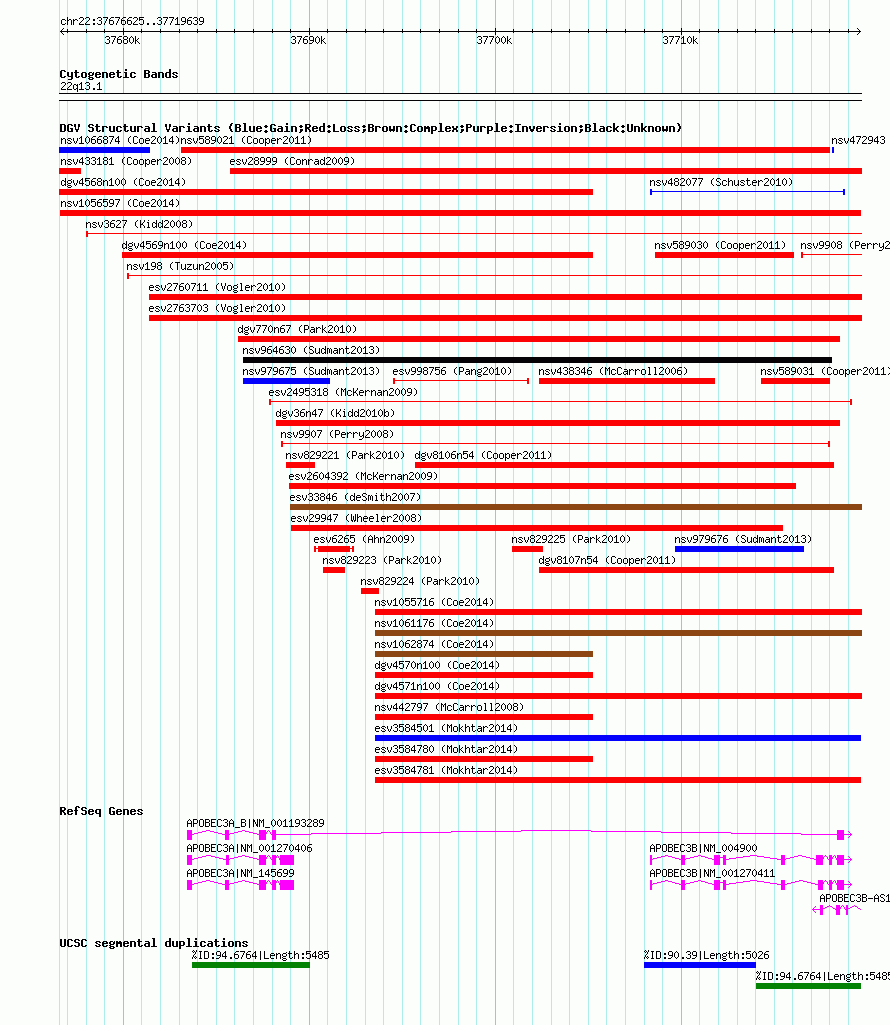Click chr22:37676625..37719639 region label
890x1025 pixels.
[132, 21]
